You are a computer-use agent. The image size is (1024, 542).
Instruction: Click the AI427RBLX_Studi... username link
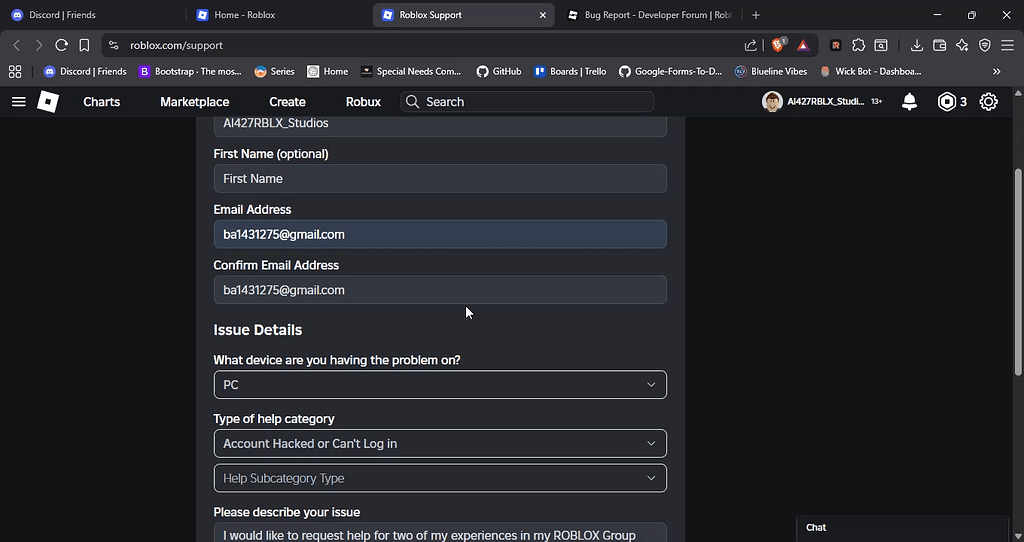click(825, 102)
